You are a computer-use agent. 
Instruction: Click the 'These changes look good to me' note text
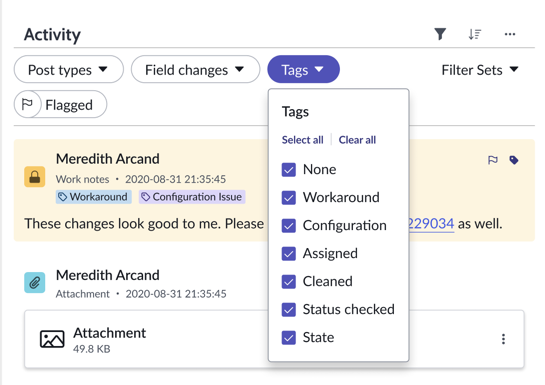(x=144, y=223)
